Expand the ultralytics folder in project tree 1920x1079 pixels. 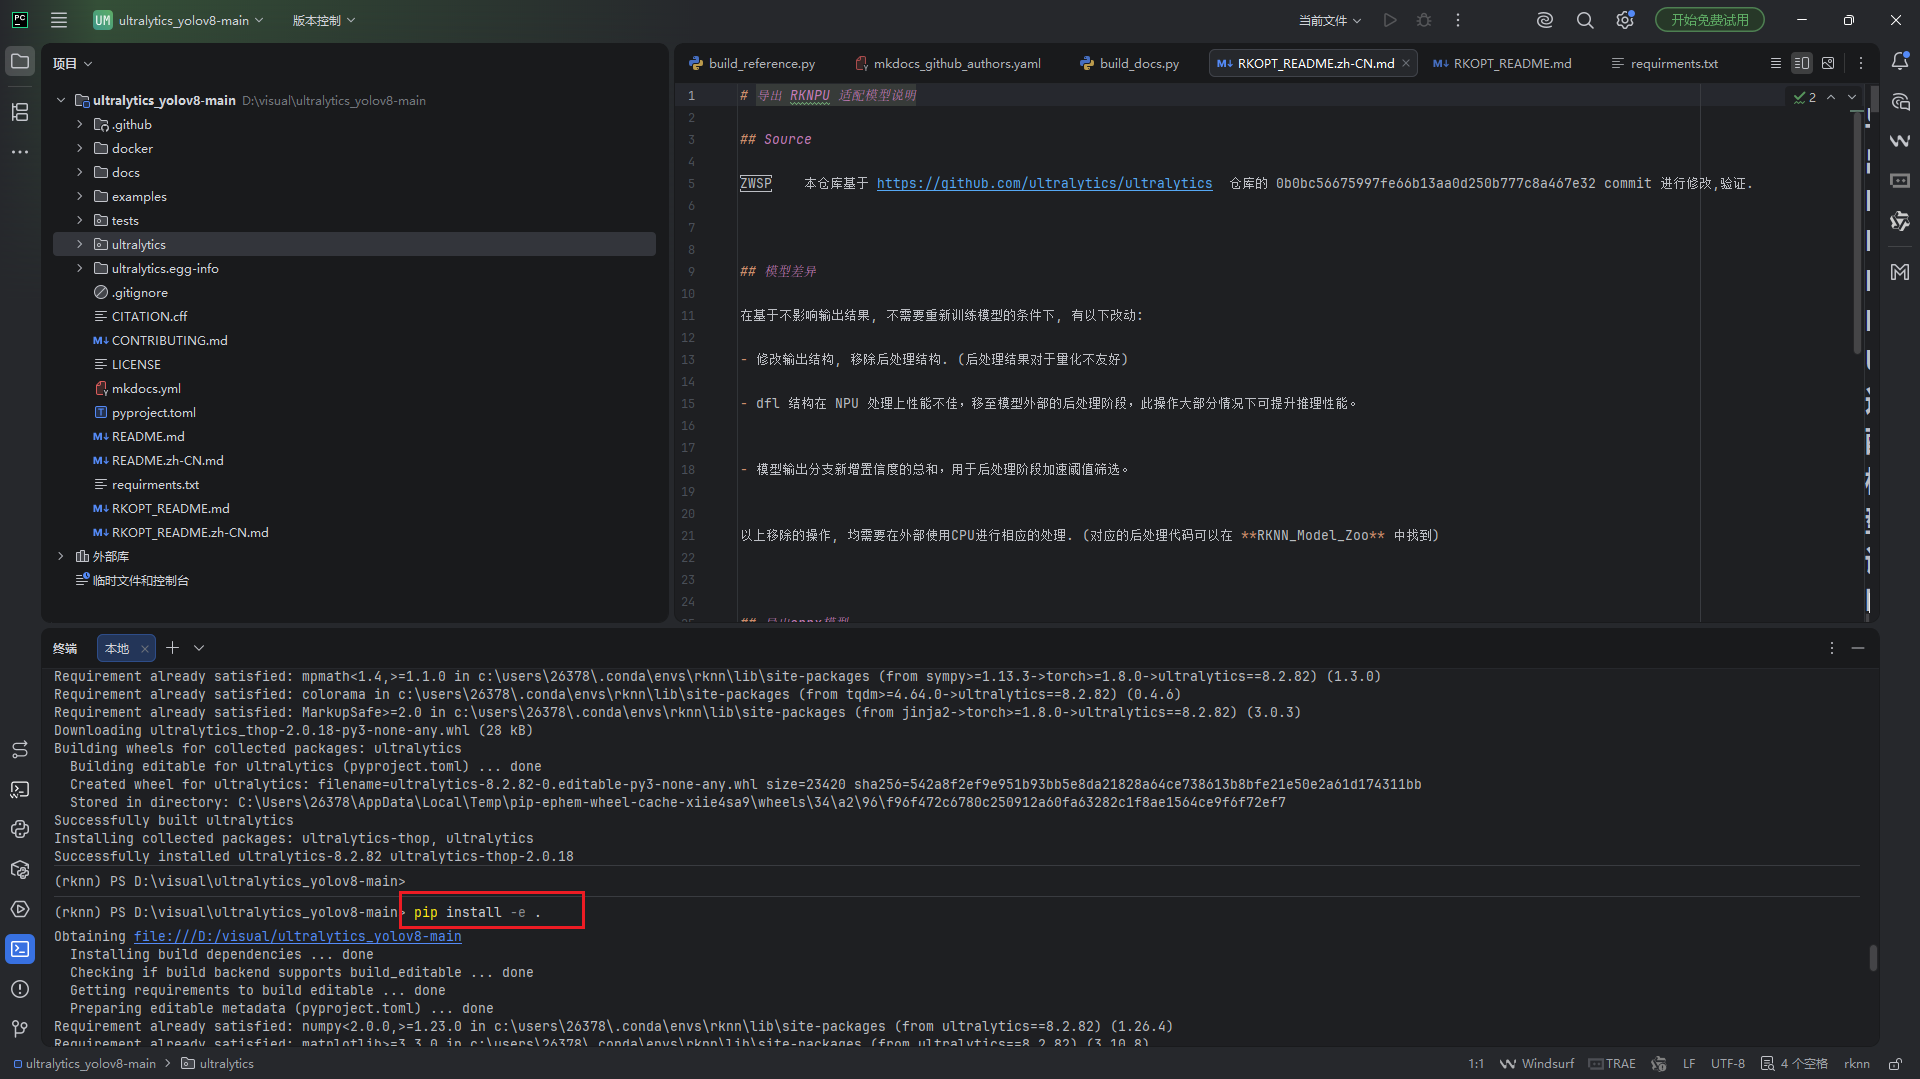(x=80, y=244)
